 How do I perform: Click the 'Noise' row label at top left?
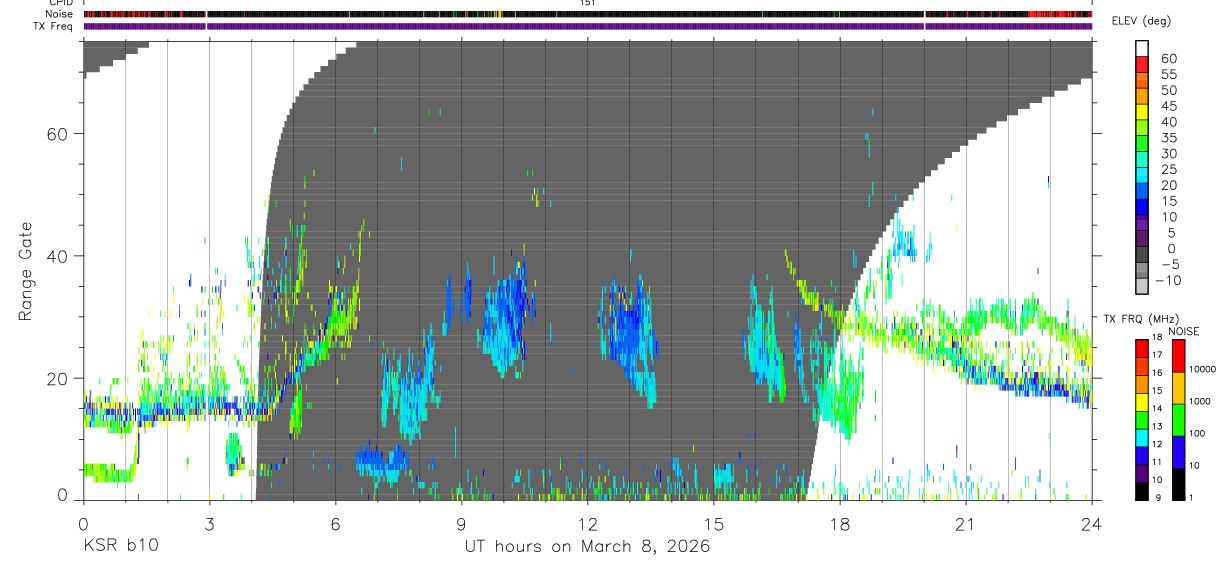click(60, 14)
